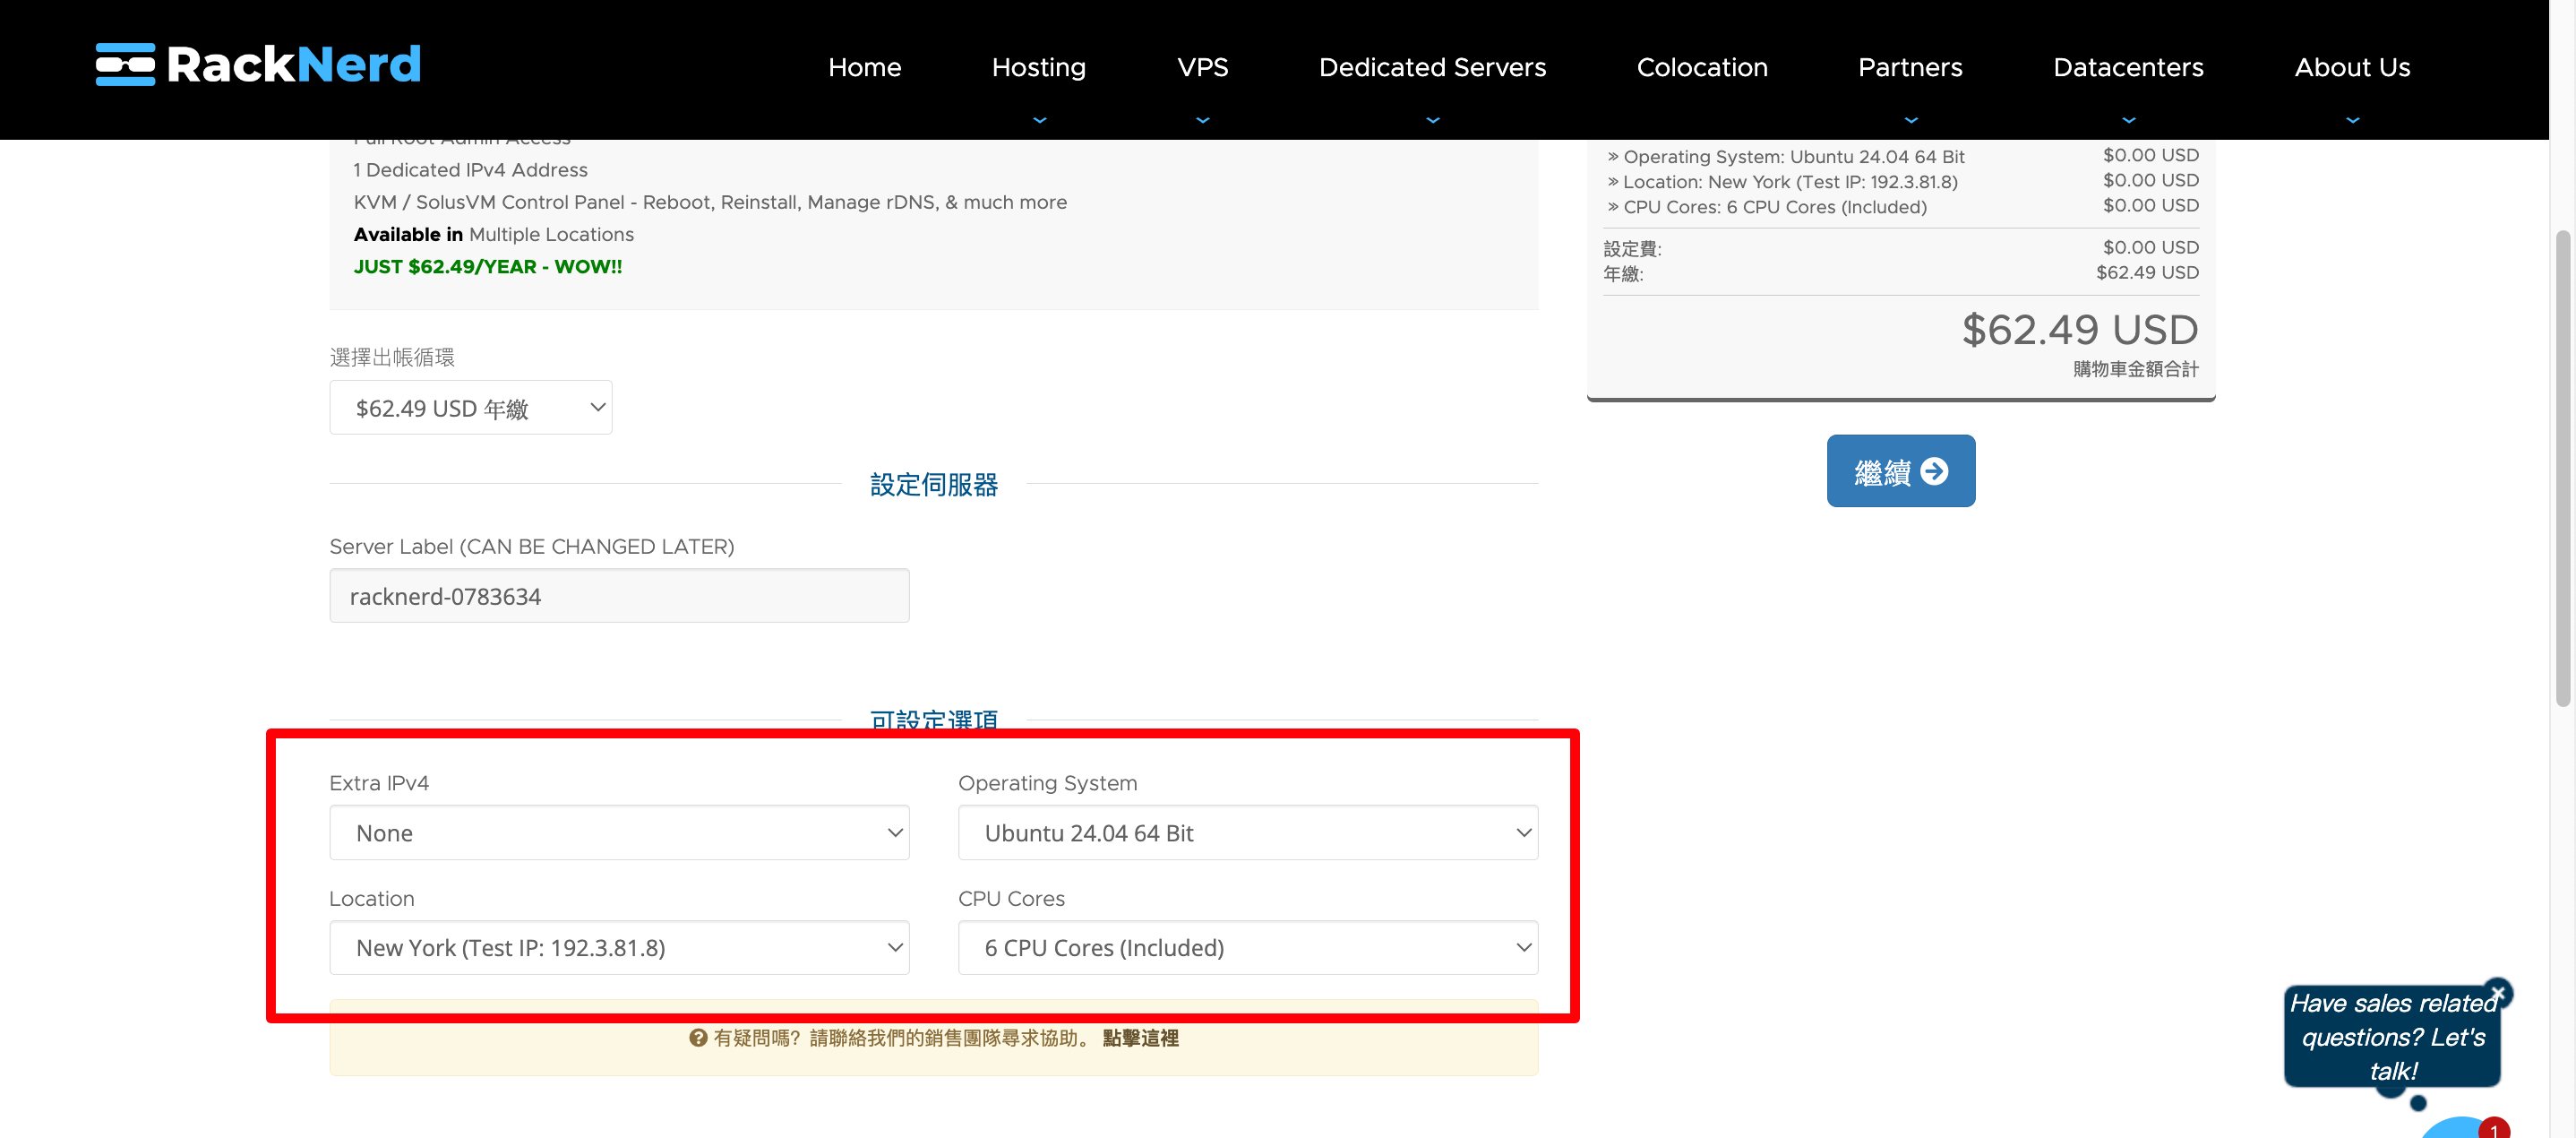Screen dimensions: 2576x1138
Task: Open the Operating System dropdown
Action: point(1247,833)
